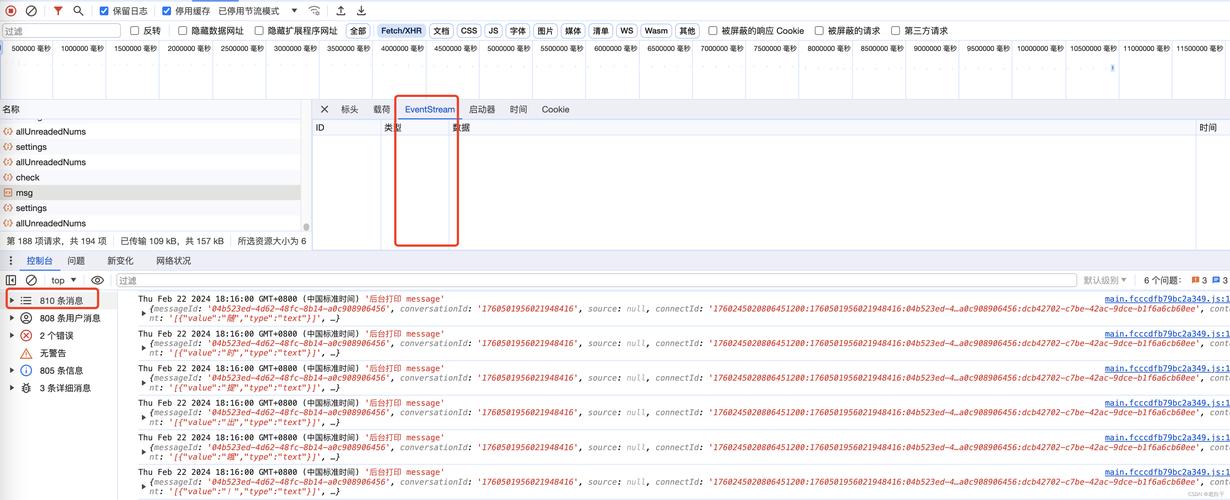Switch to the 标头 tab
The width and height of the screenshot is (1230, 500).
(349, 110)
